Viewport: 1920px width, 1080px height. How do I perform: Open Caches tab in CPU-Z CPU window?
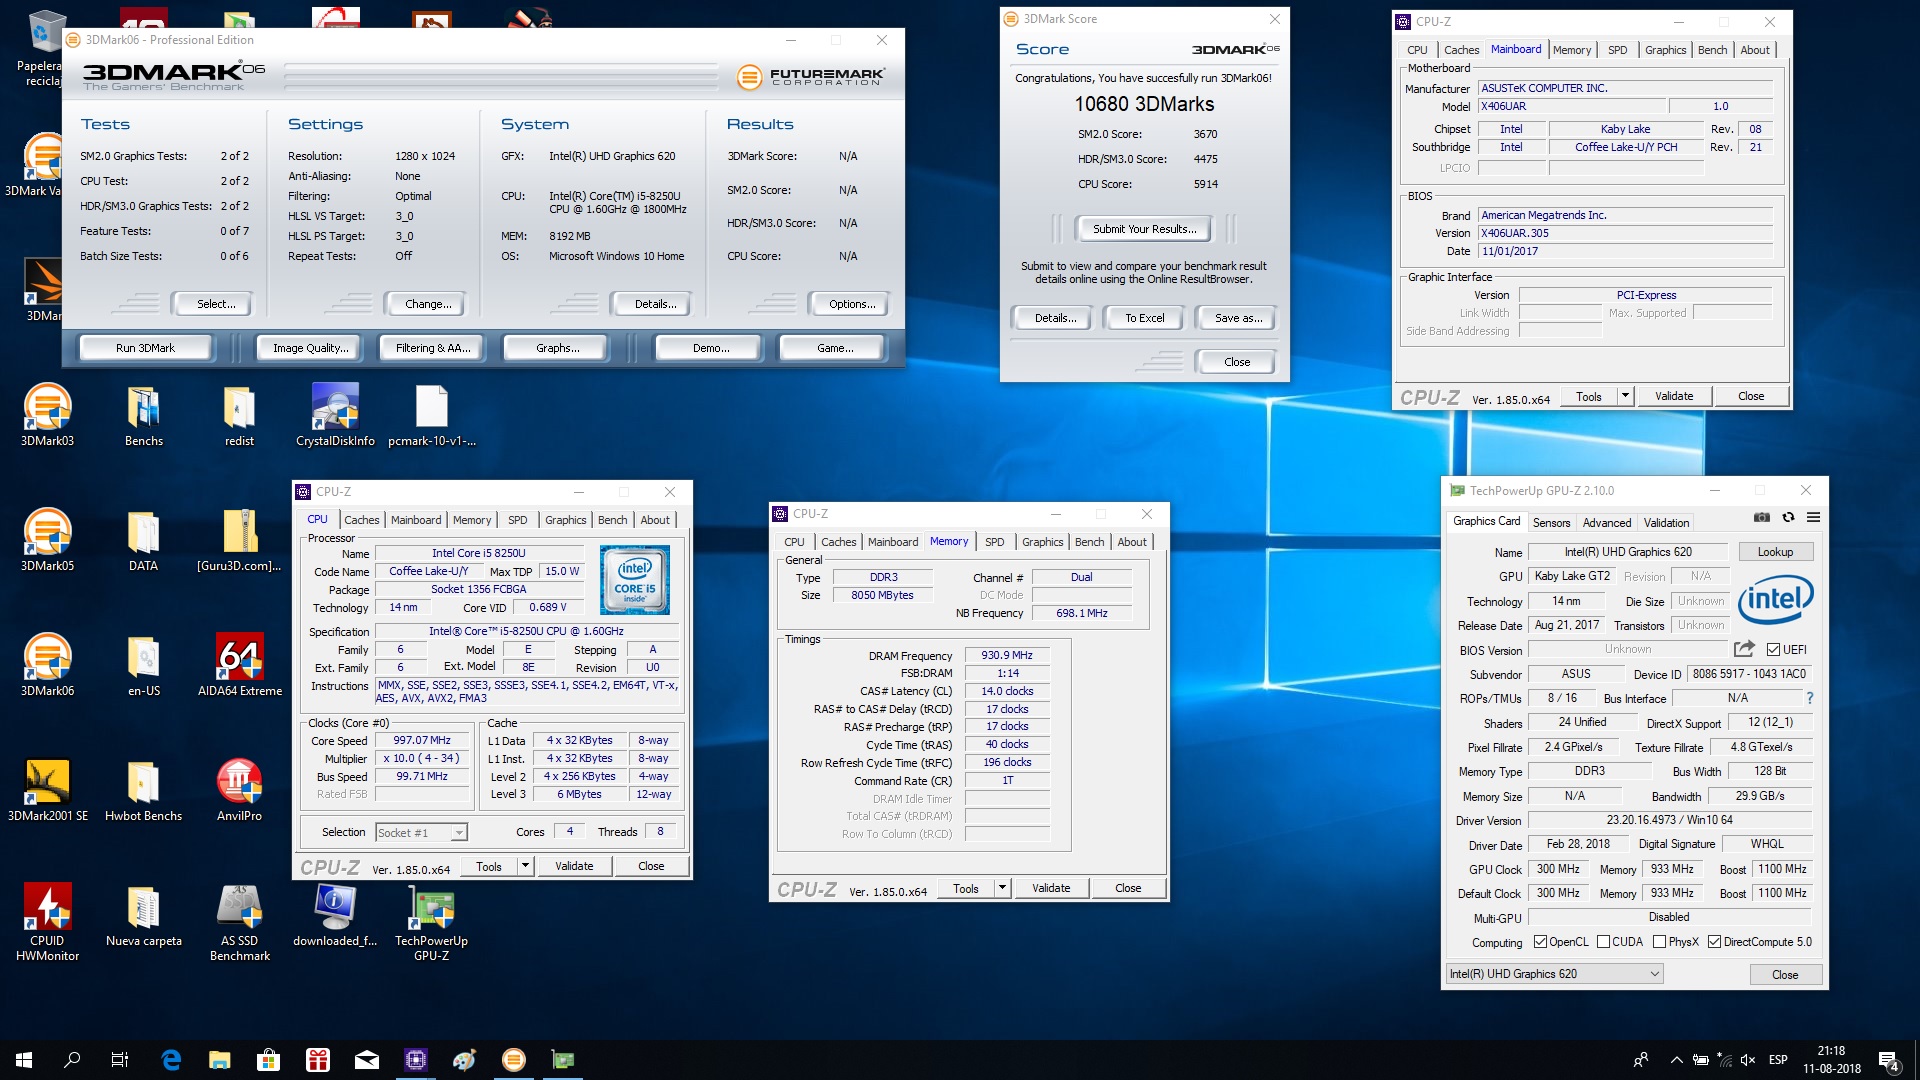tap(362, 520)
